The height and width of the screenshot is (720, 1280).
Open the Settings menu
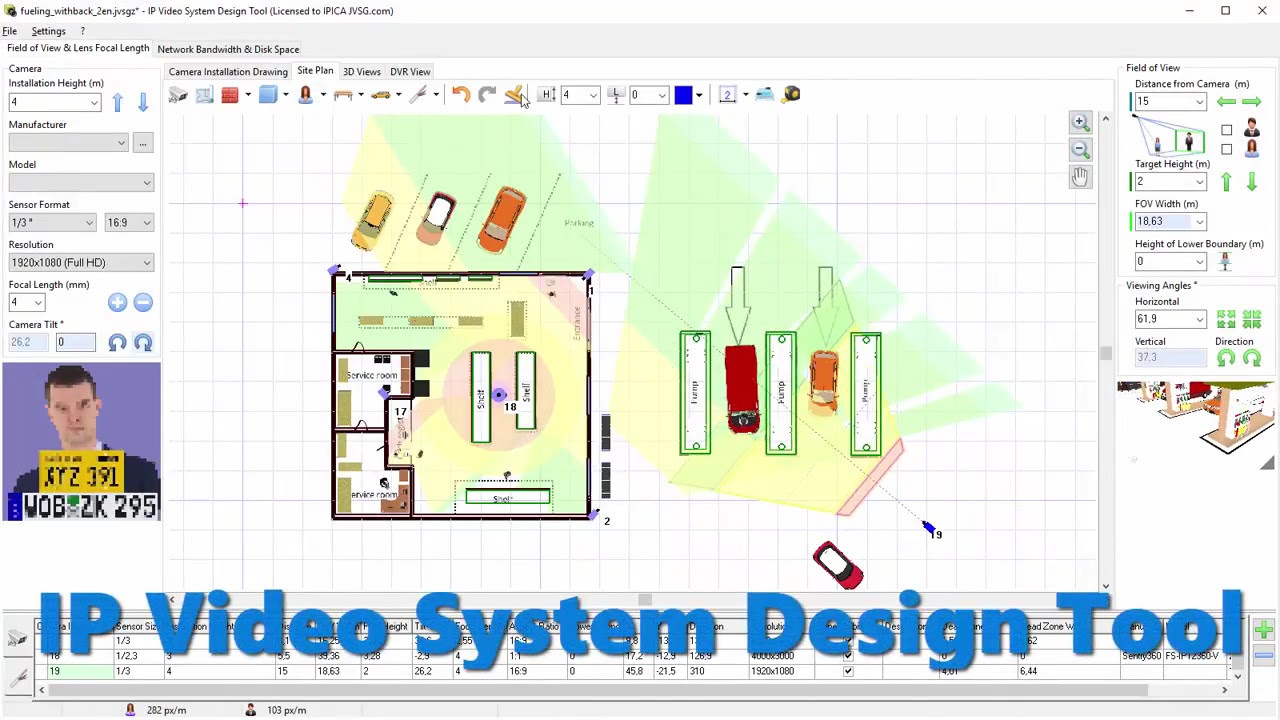click(48, 31)
